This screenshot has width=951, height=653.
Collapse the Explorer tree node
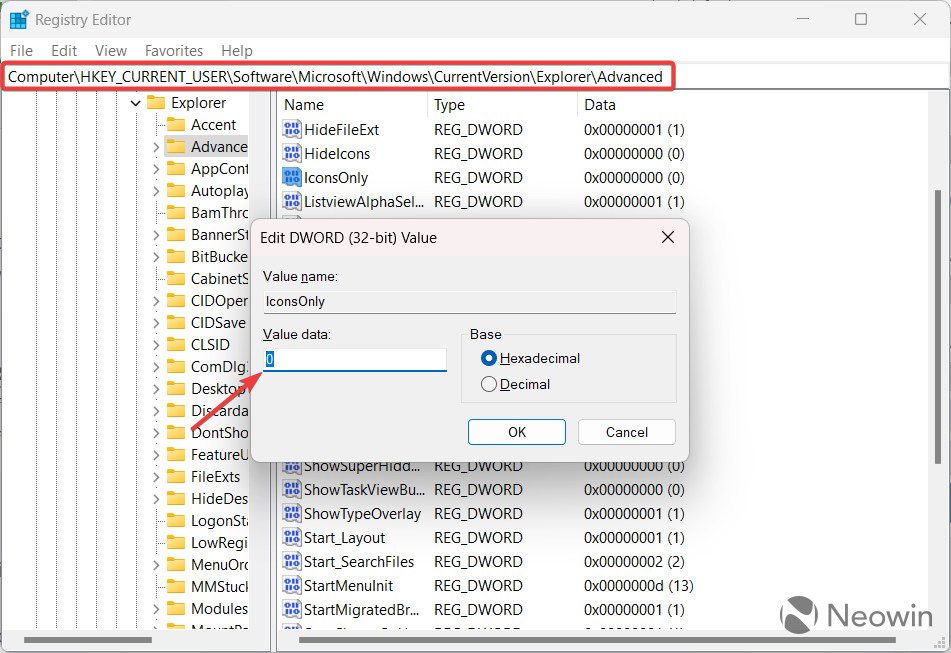tap(135, 102)
